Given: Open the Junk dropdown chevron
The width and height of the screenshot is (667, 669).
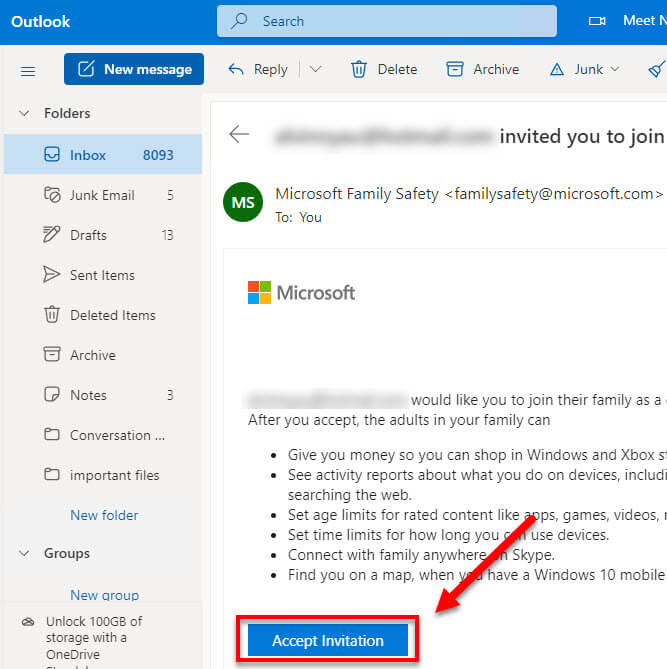Looking at the screenshot, I should (x=615, y=69).
